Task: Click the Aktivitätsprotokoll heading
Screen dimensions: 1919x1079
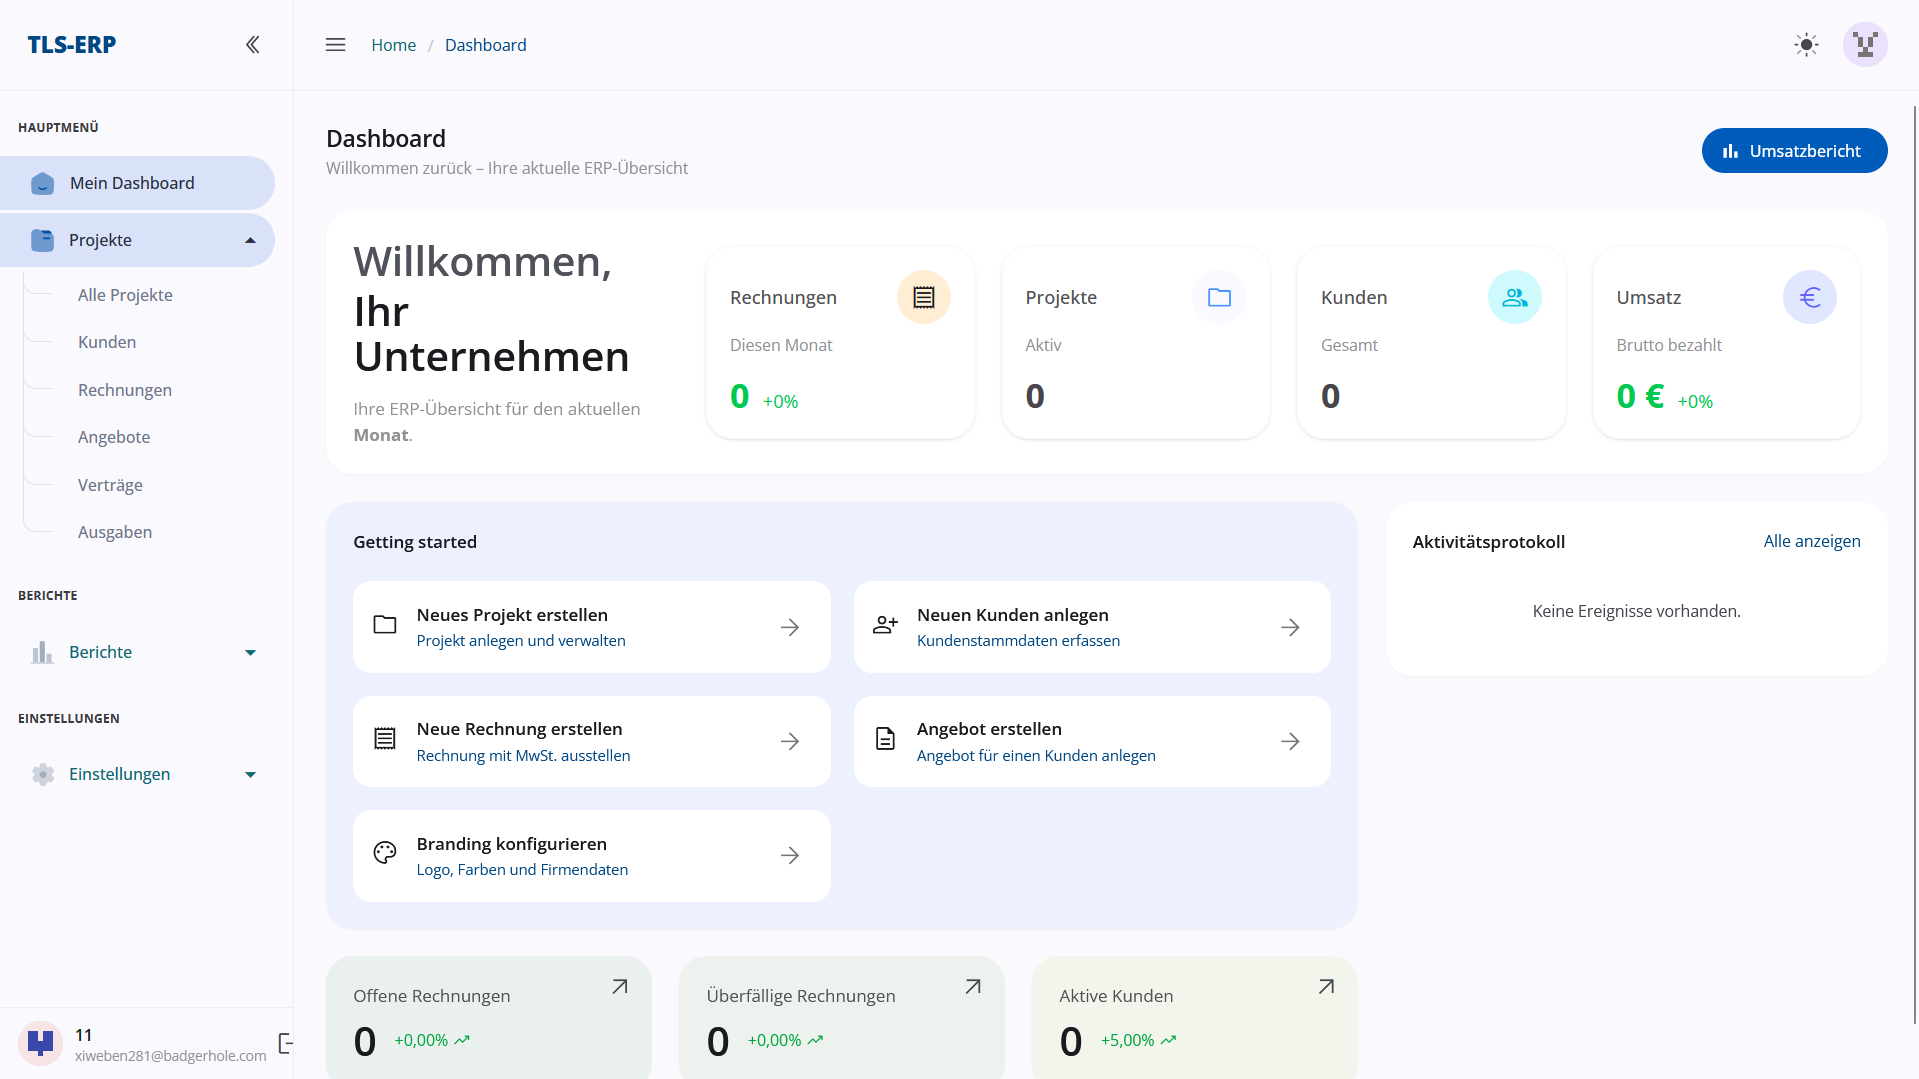Action: (x=1488, y=542)
